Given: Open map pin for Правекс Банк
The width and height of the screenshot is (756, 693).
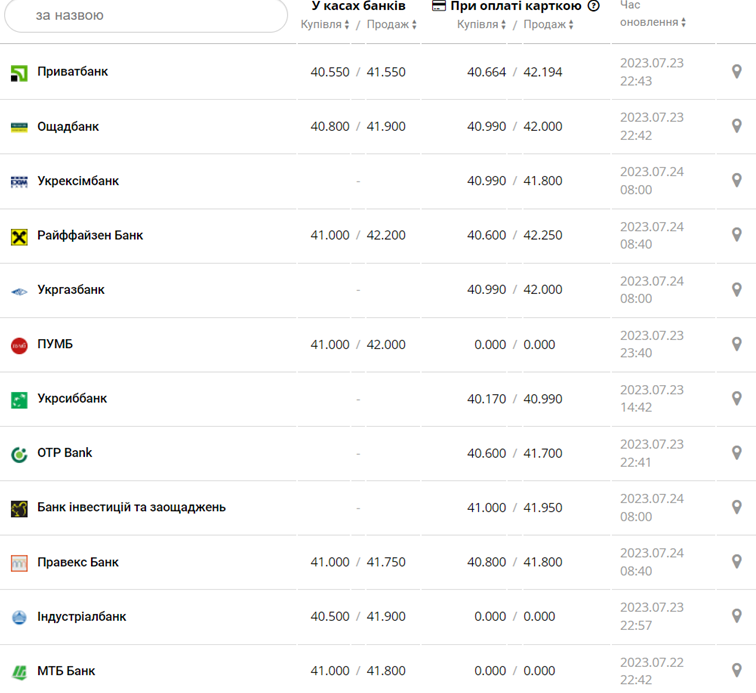Looking at the screenshot, I should click(737, 562).
